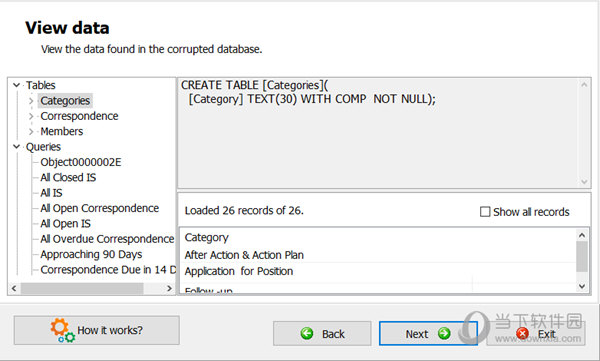This screenshot has width=600, height=361.
Task: Click the red X icon on Exit button
Action: click(522, 333)
